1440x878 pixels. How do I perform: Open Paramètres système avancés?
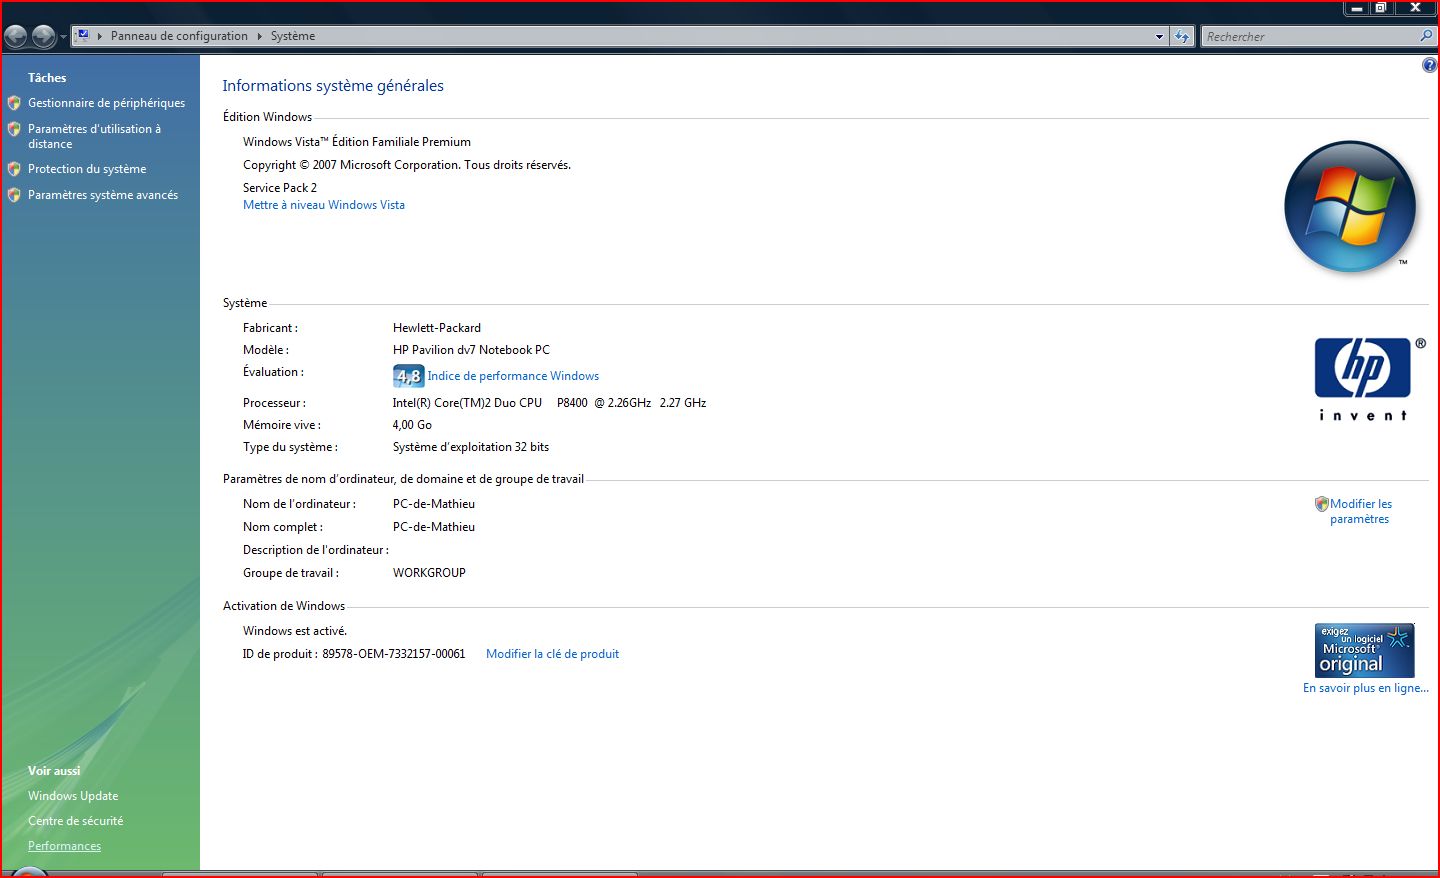(x=103, y=195)
